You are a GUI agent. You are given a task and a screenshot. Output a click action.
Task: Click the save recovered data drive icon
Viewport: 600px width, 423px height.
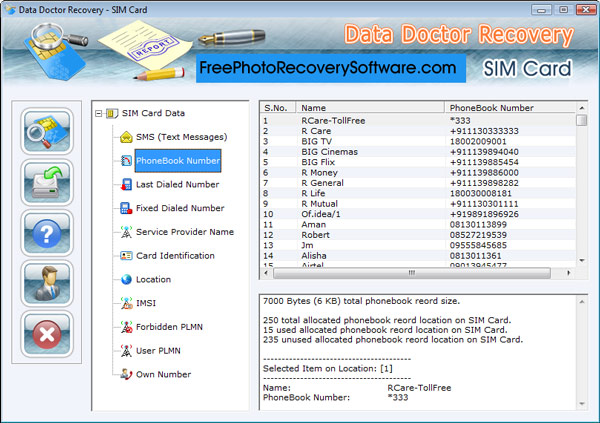point(47,182)
